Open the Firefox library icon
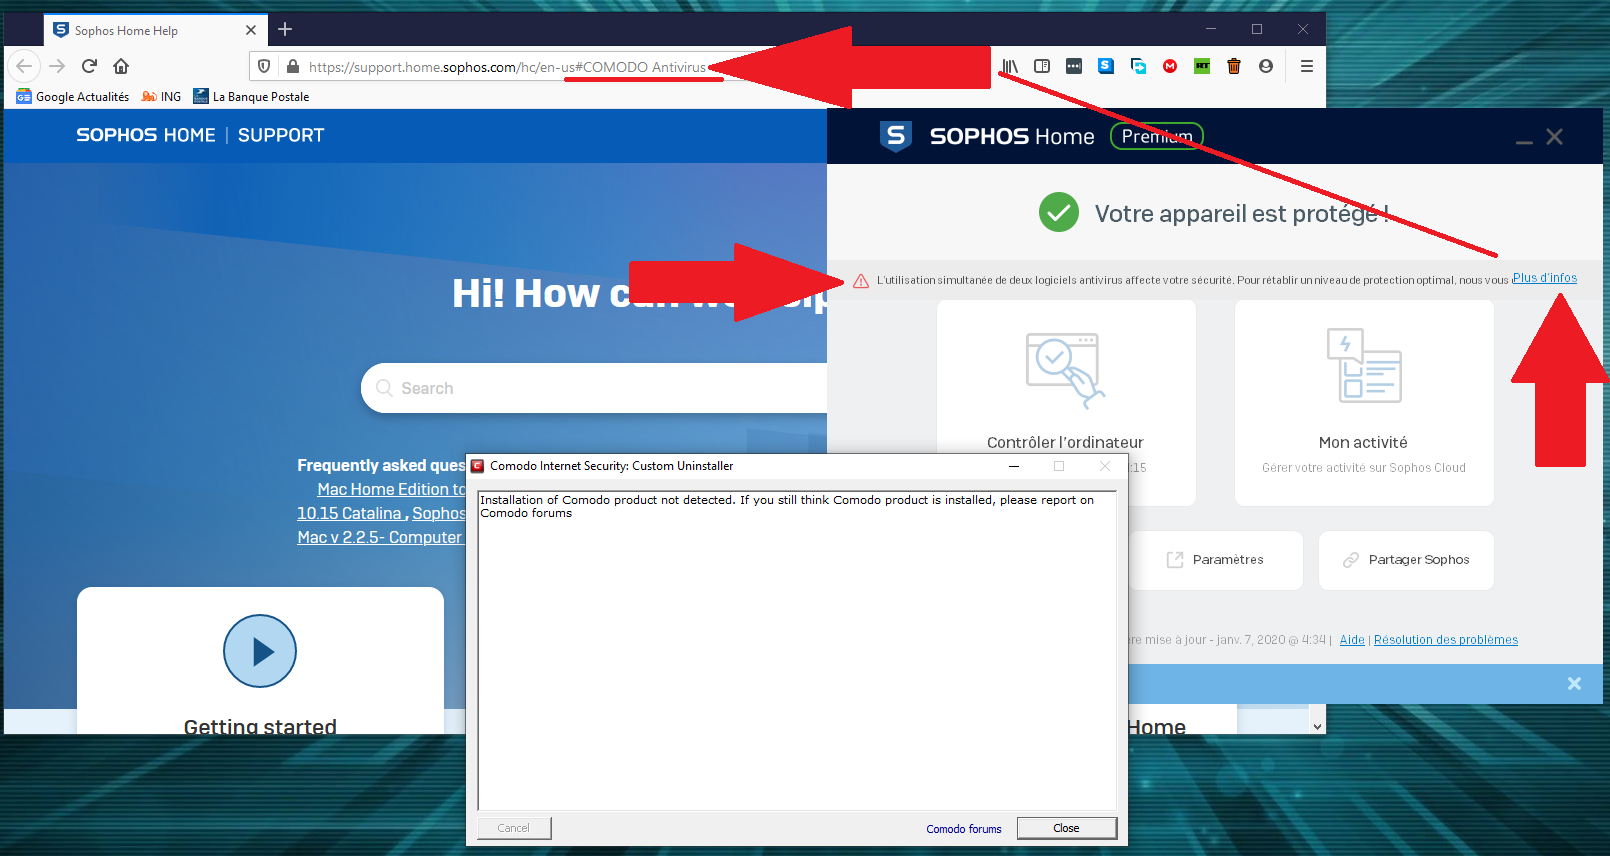The image size is (1610, 856). [x=1010, y=66]
